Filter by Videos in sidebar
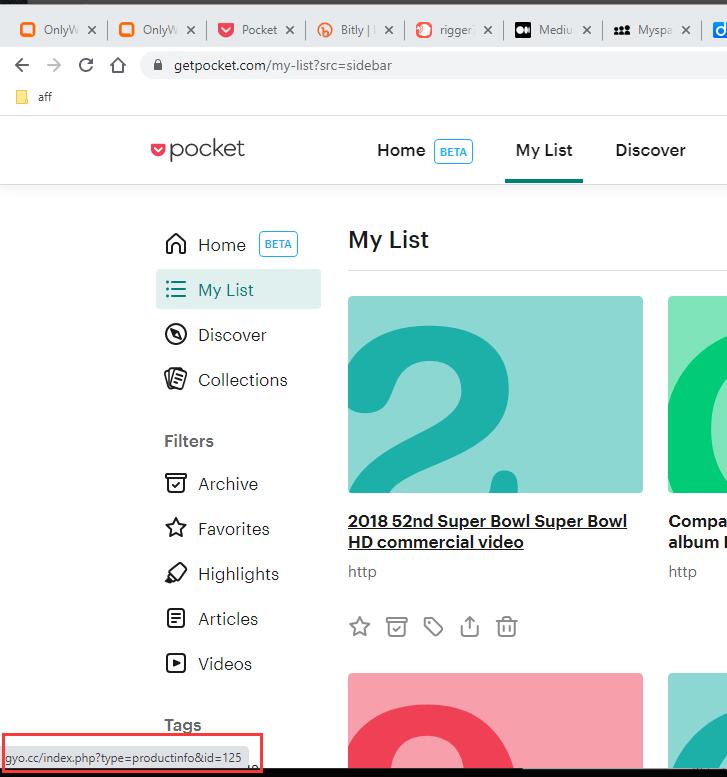 [x=225, y=664]
